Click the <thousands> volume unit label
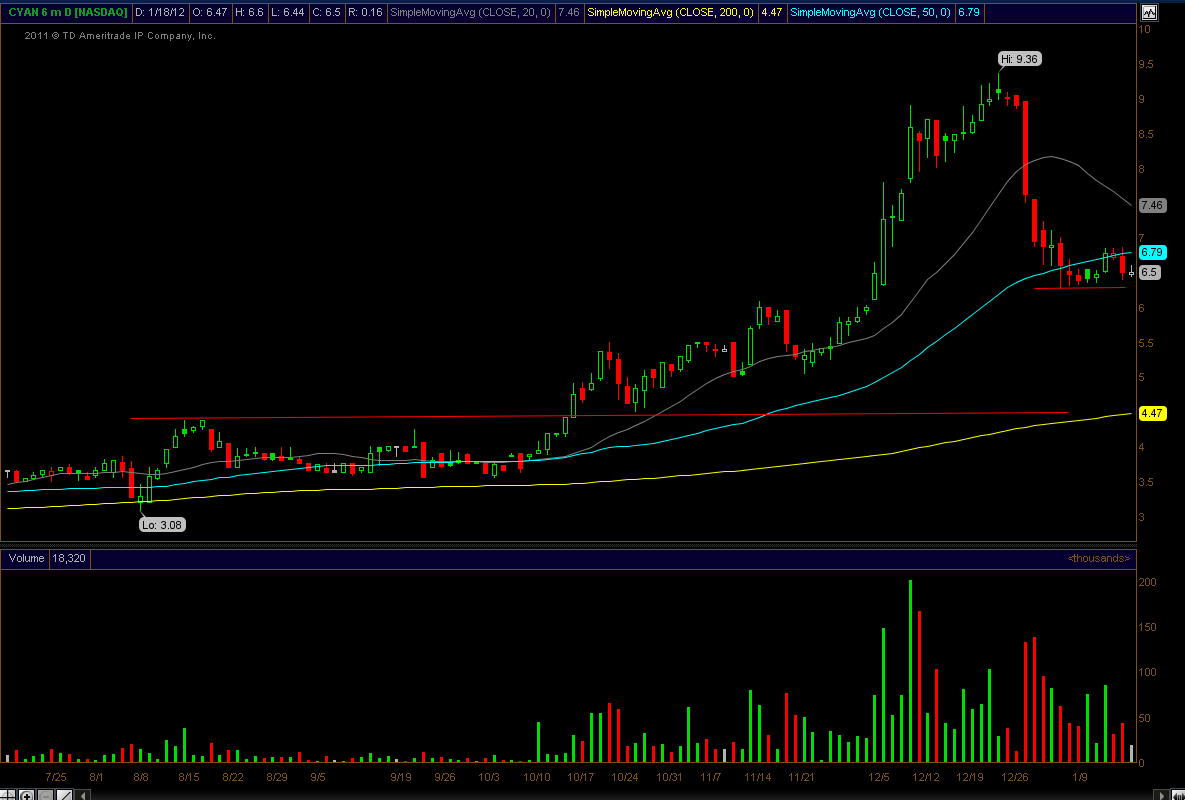This screenshot has width=1185, height=800. [x=1099, y=558]
